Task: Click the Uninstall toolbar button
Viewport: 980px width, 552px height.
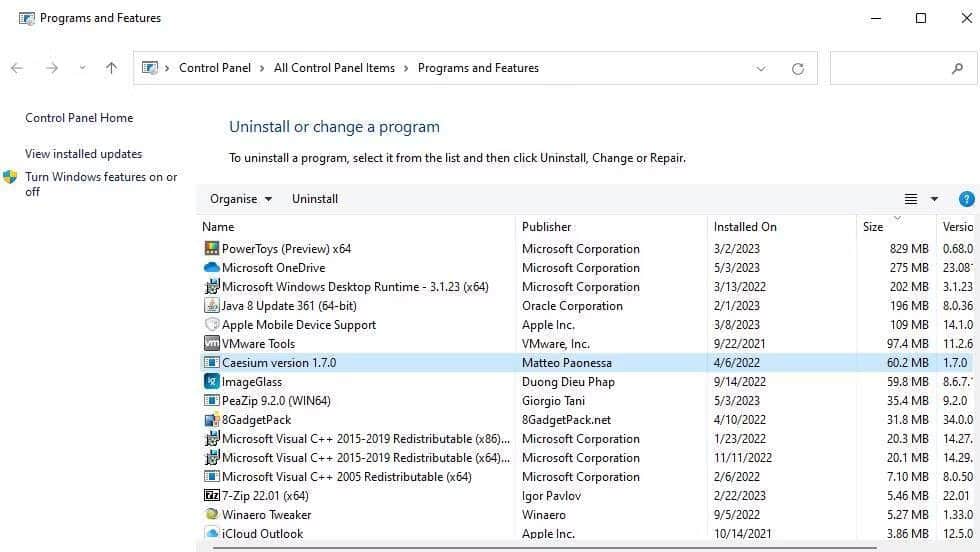Action: click(315, 199)
